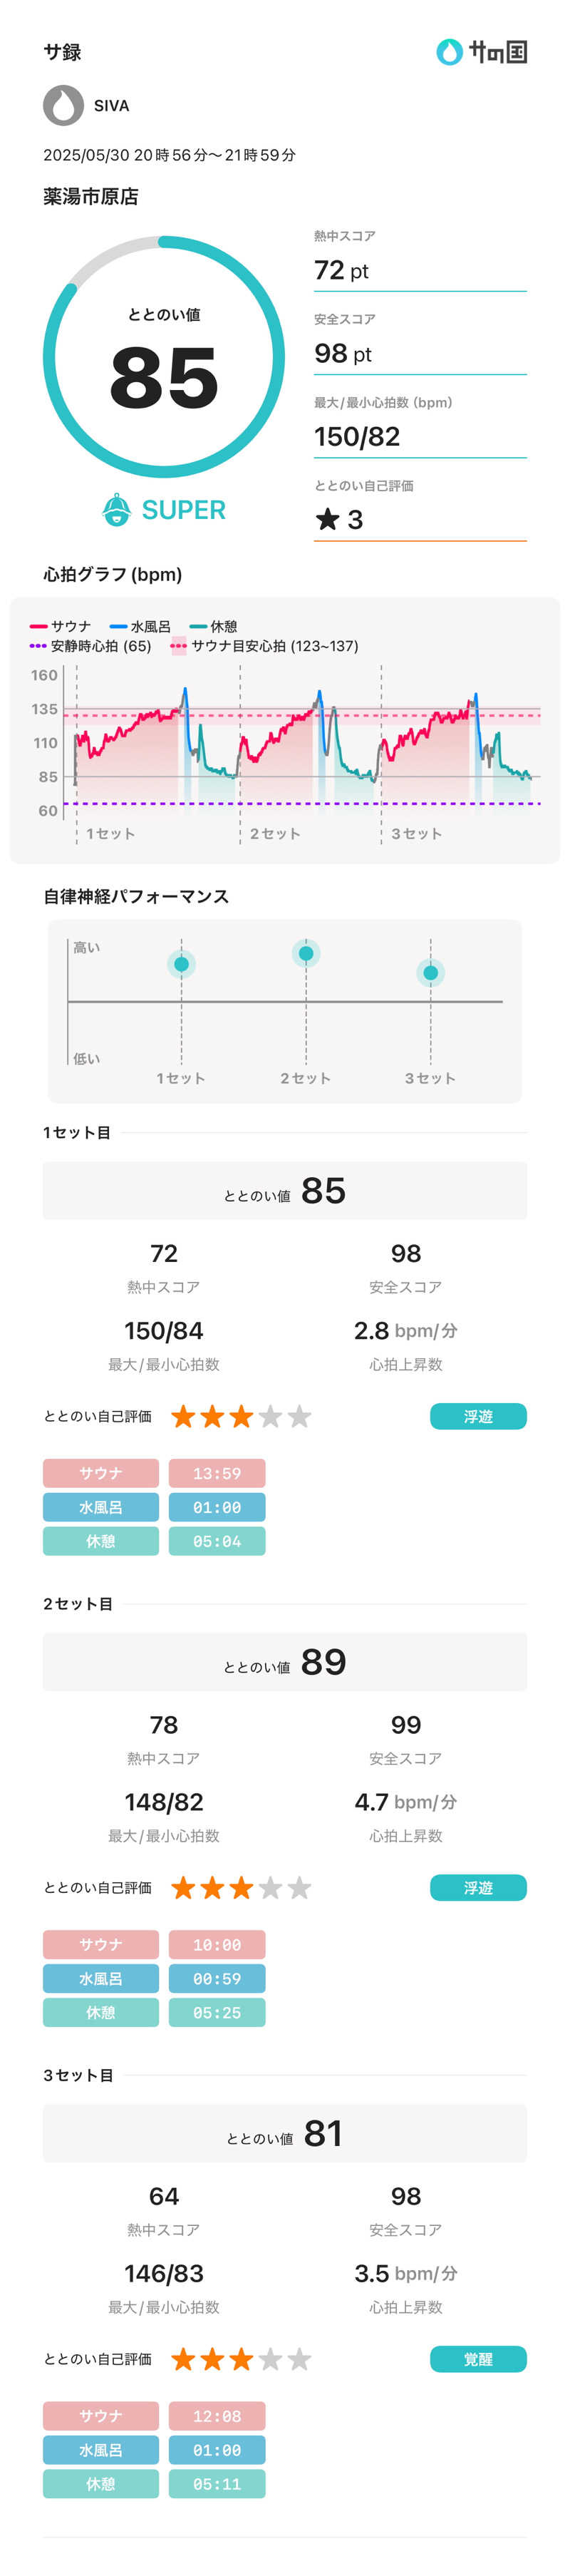570x2576 pixels.
Task: Click the black star self-rating icon
Action: pos(327,519)
